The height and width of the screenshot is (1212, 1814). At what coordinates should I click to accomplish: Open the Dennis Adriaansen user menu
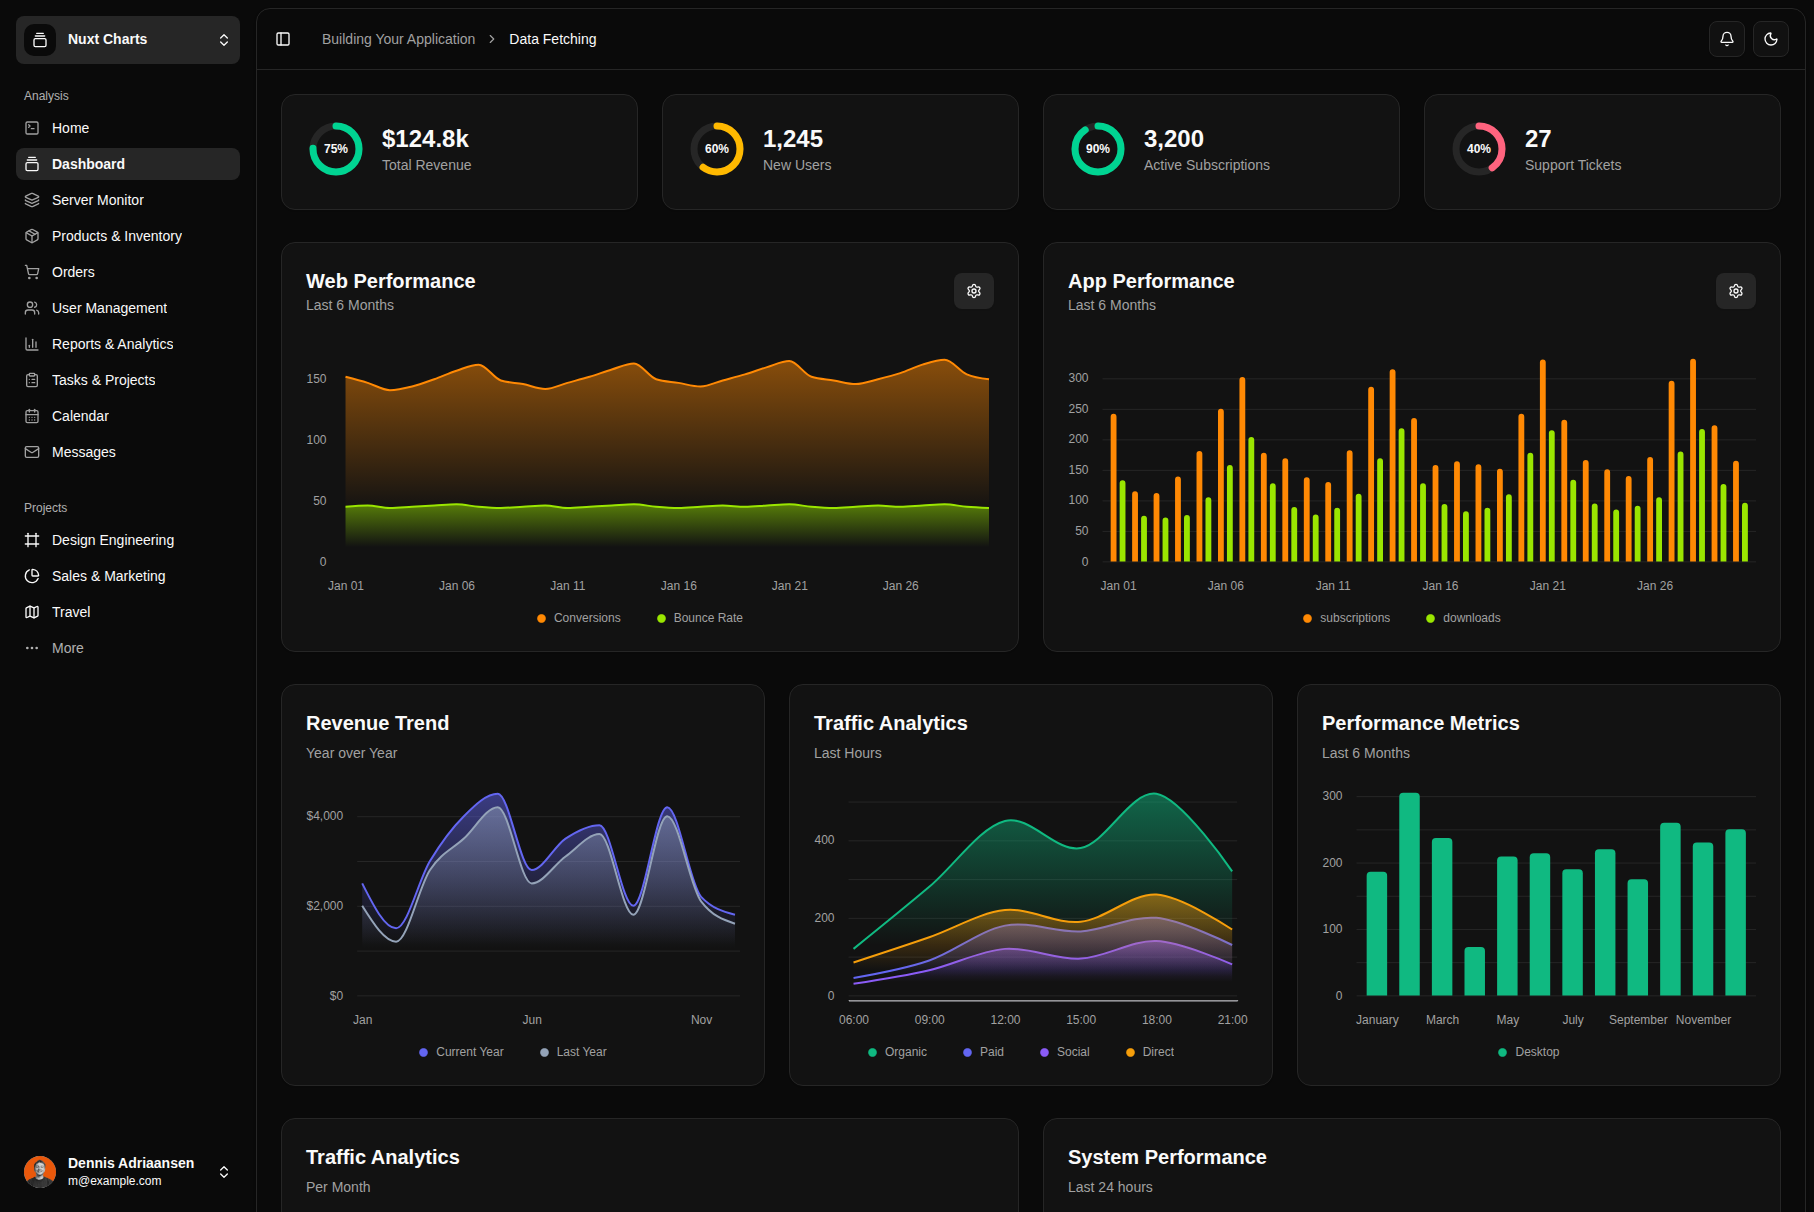tap(128, 1171)
